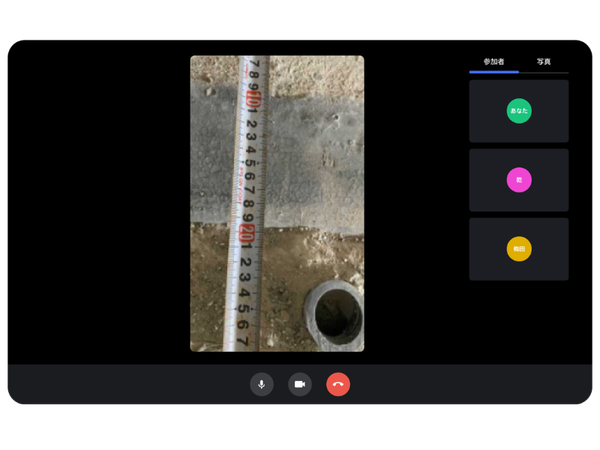Image resolution: width=600 pixels, height=450 pixels.
Task: Click the grey underline beneath 写真 tab
Action: click(x=543, y=72)
